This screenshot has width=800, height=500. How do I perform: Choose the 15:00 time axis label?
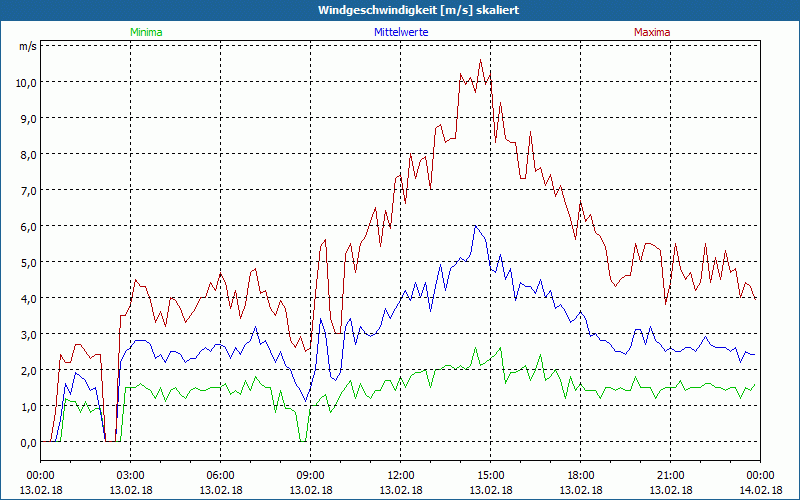(x=491, y=475)
